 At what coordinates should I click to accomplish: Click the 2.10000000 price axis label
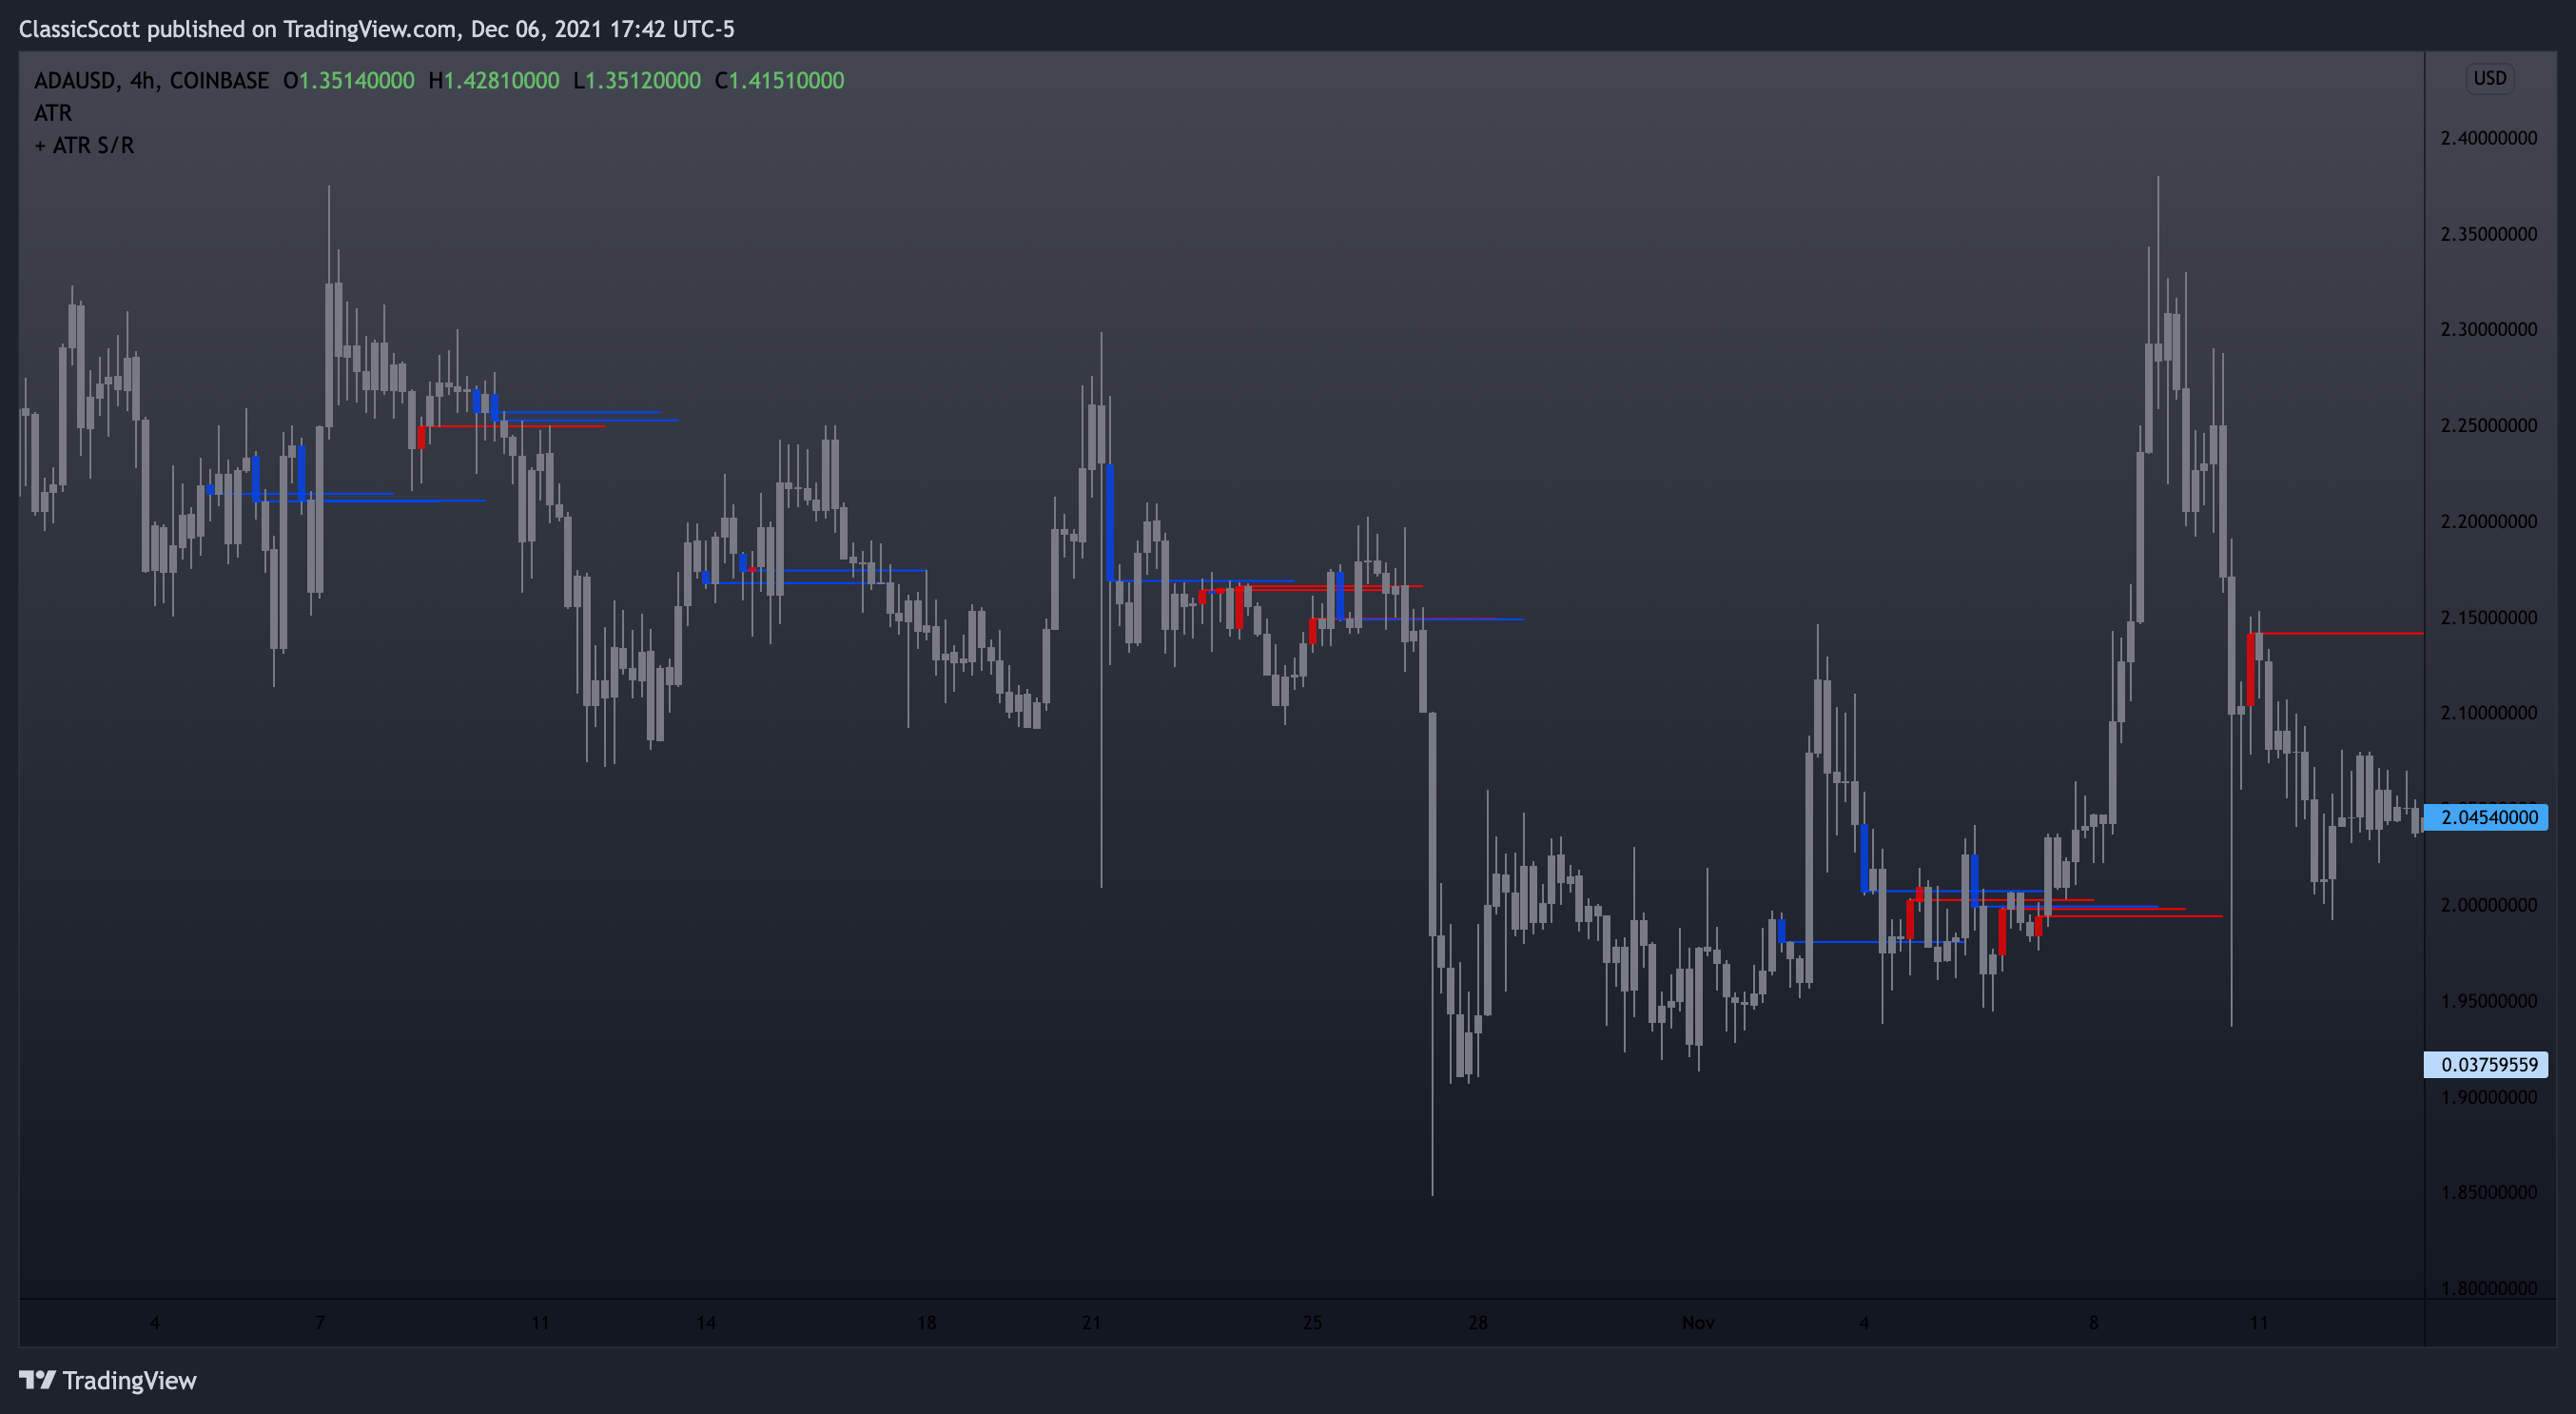pyautogui.click(x=2488, y=713)
